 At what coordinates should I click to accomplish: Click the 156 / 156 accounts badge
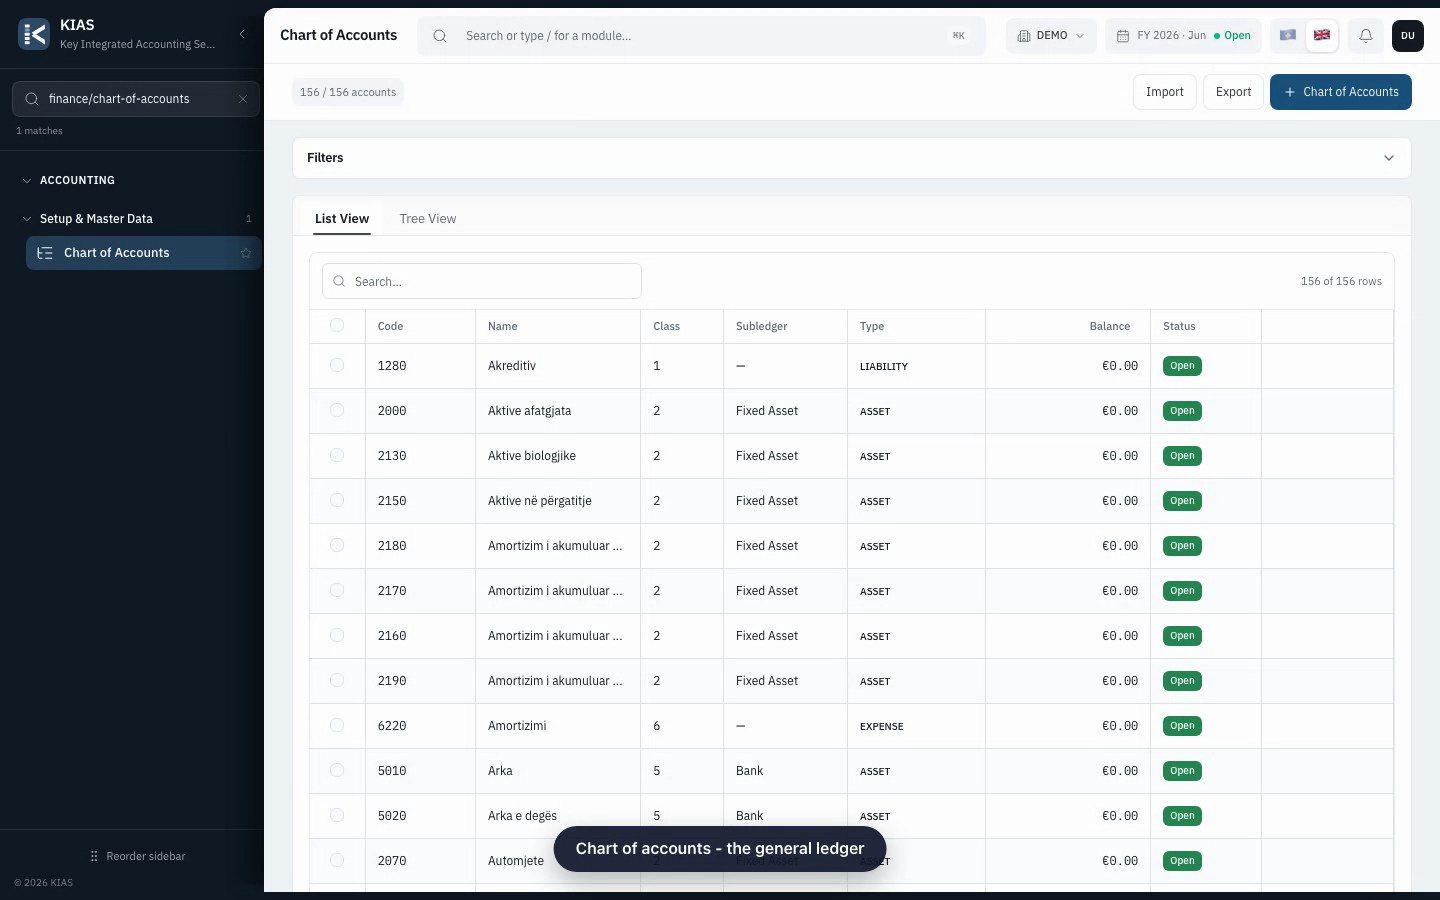tap(348, 92)
